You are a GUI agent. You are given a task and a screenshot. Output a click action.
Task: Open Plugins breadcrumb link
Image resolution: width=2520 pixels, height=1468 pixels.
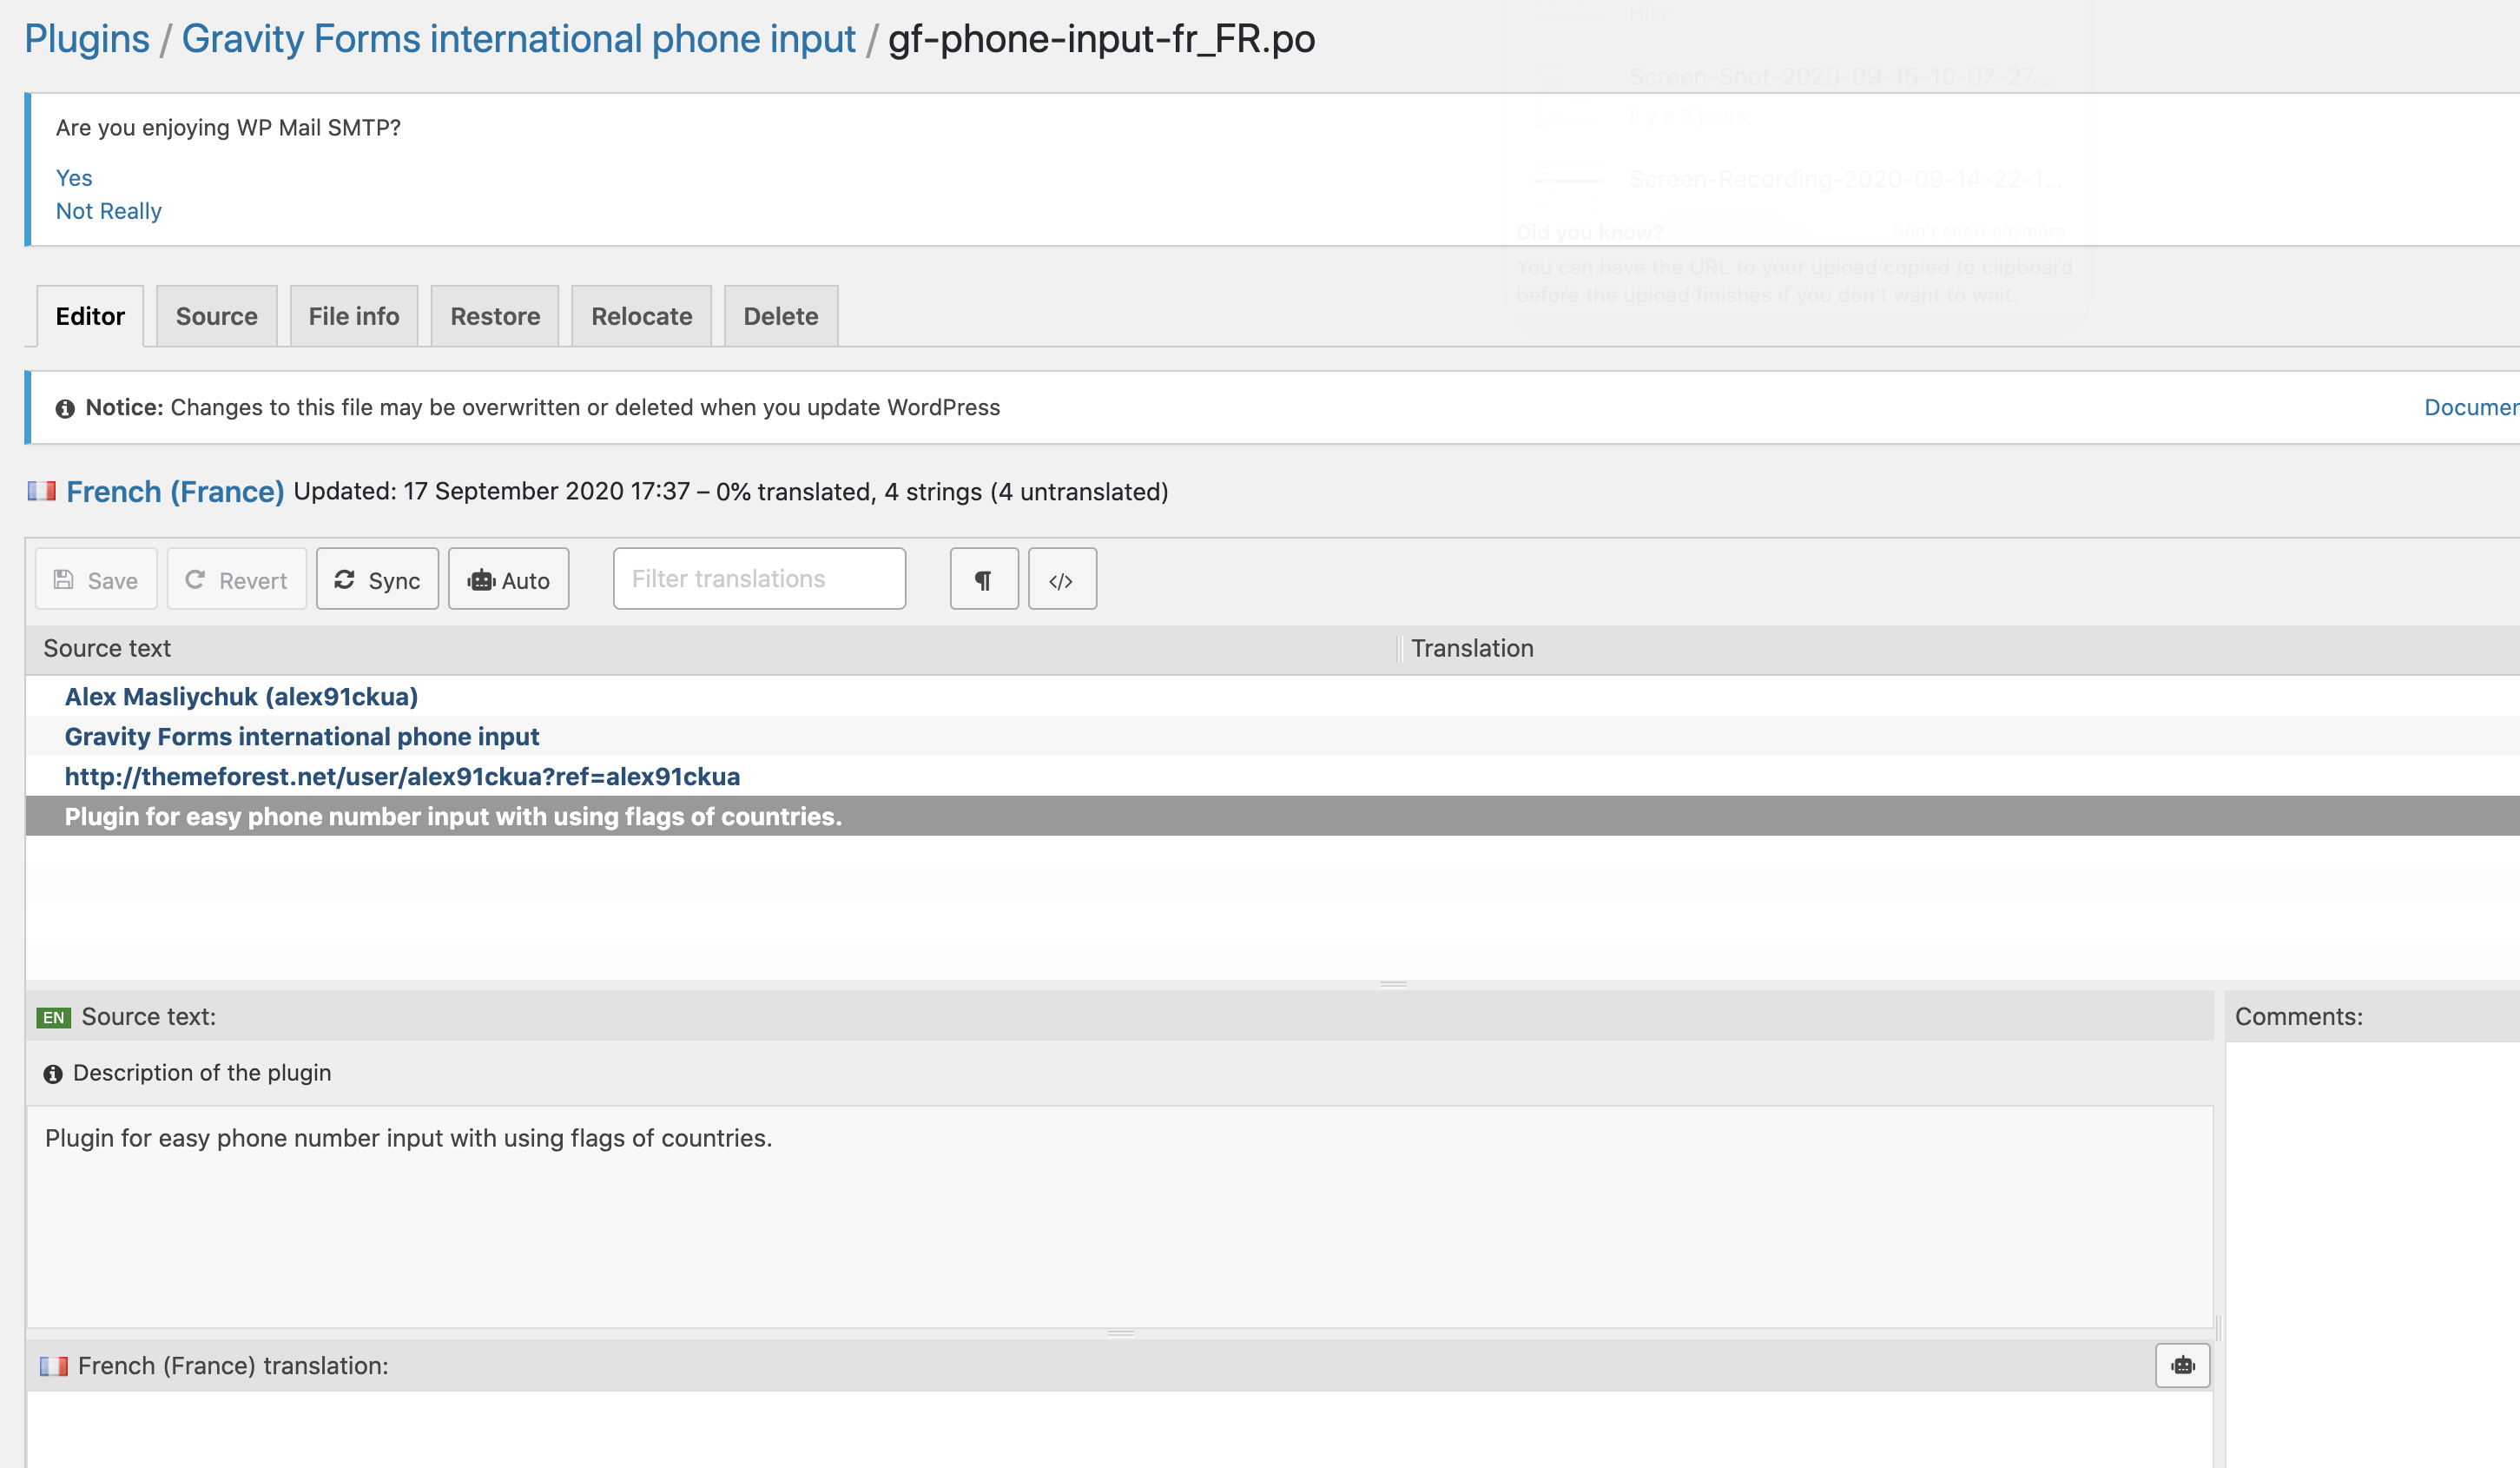coord(86,39)
